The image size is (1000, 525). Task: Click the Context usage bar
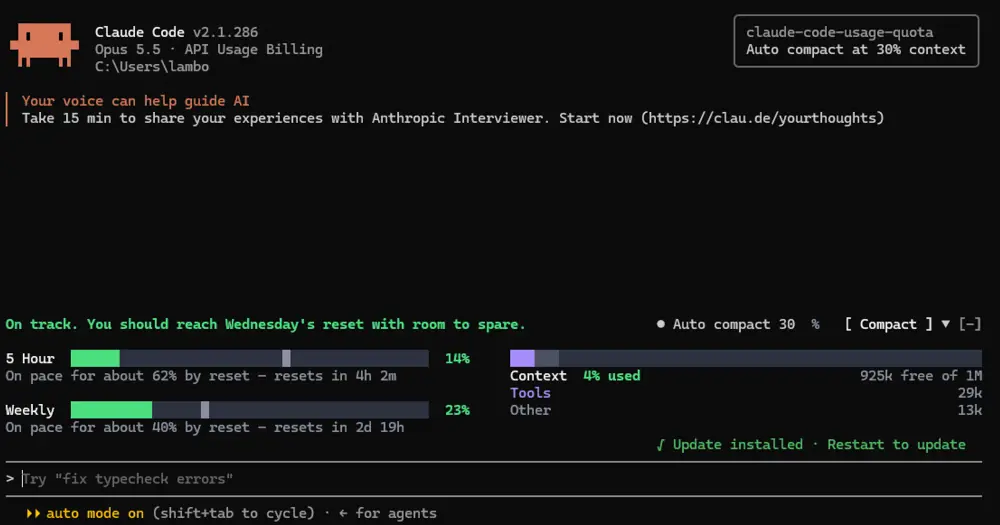[746, 358]
